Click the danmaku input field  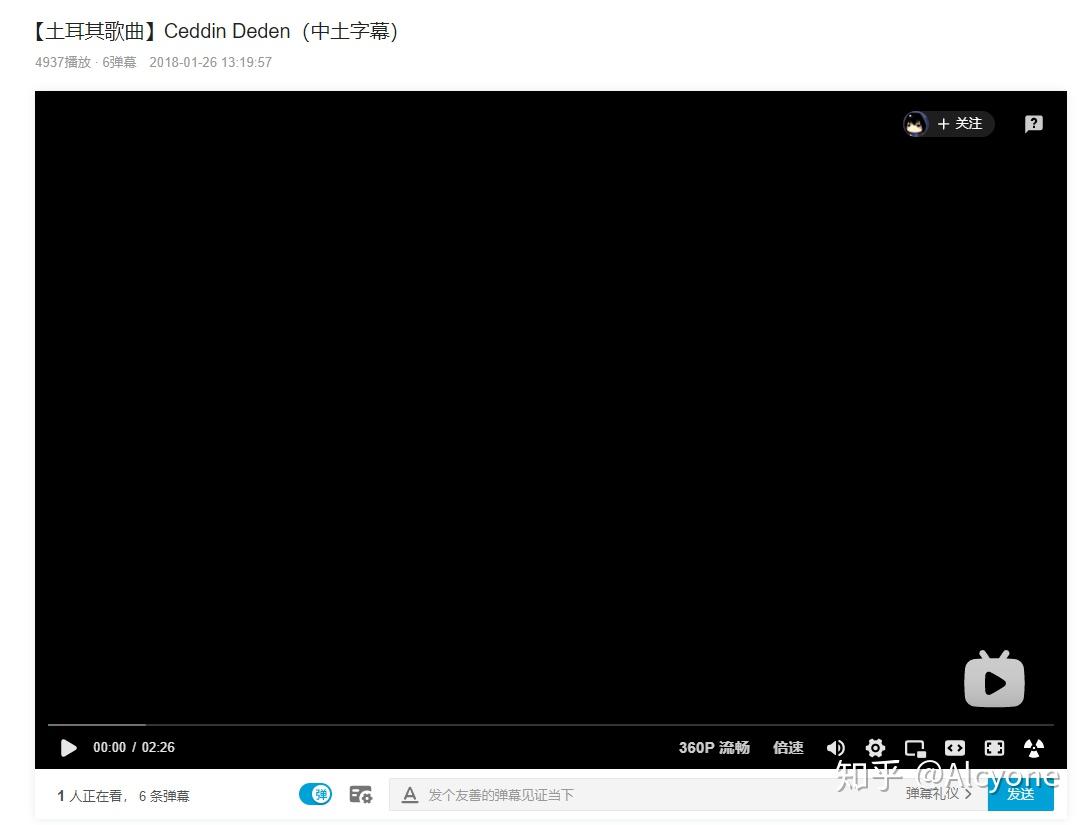click(x=600, y=793)
